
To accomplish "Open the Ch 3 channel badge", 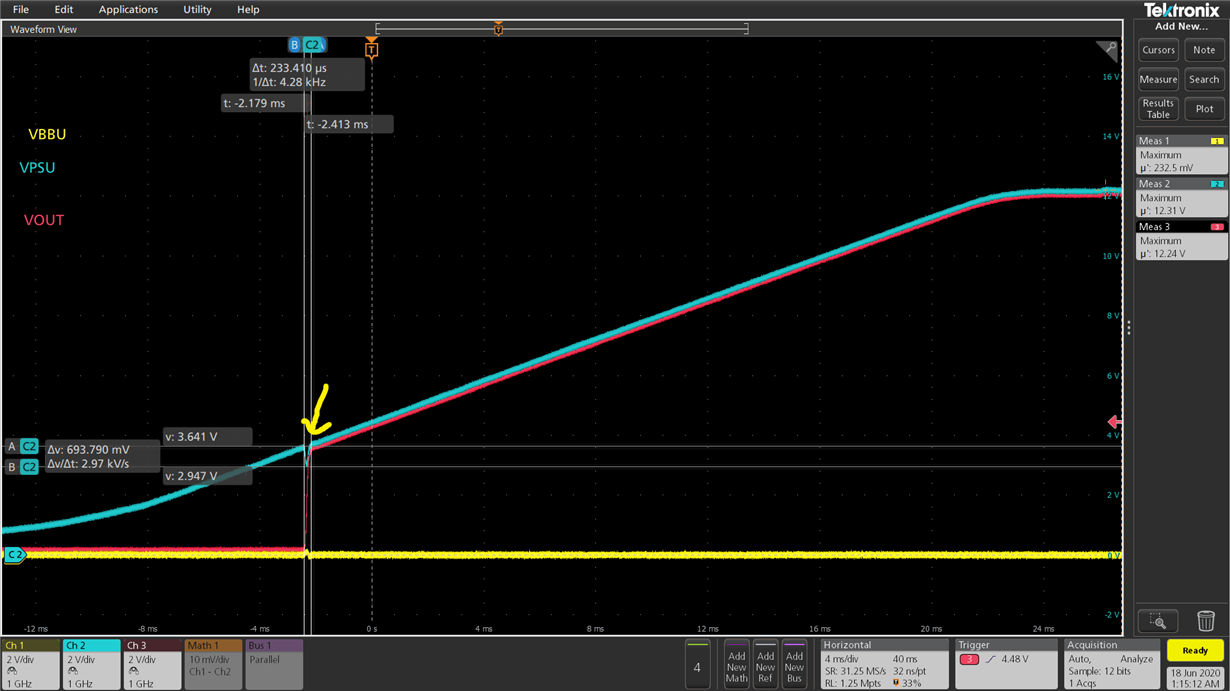I will click(153, 665).
